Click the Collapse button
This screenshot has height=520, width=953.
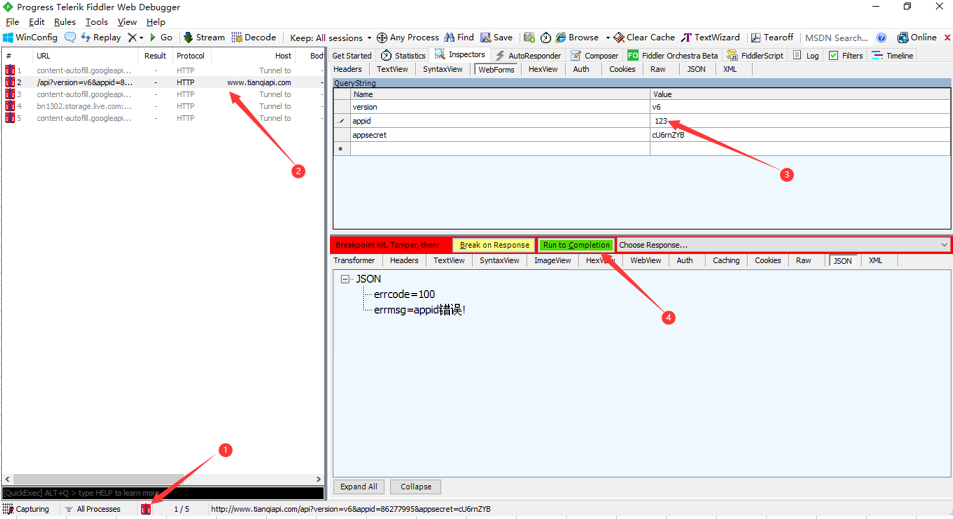click(x=416, y=487)
